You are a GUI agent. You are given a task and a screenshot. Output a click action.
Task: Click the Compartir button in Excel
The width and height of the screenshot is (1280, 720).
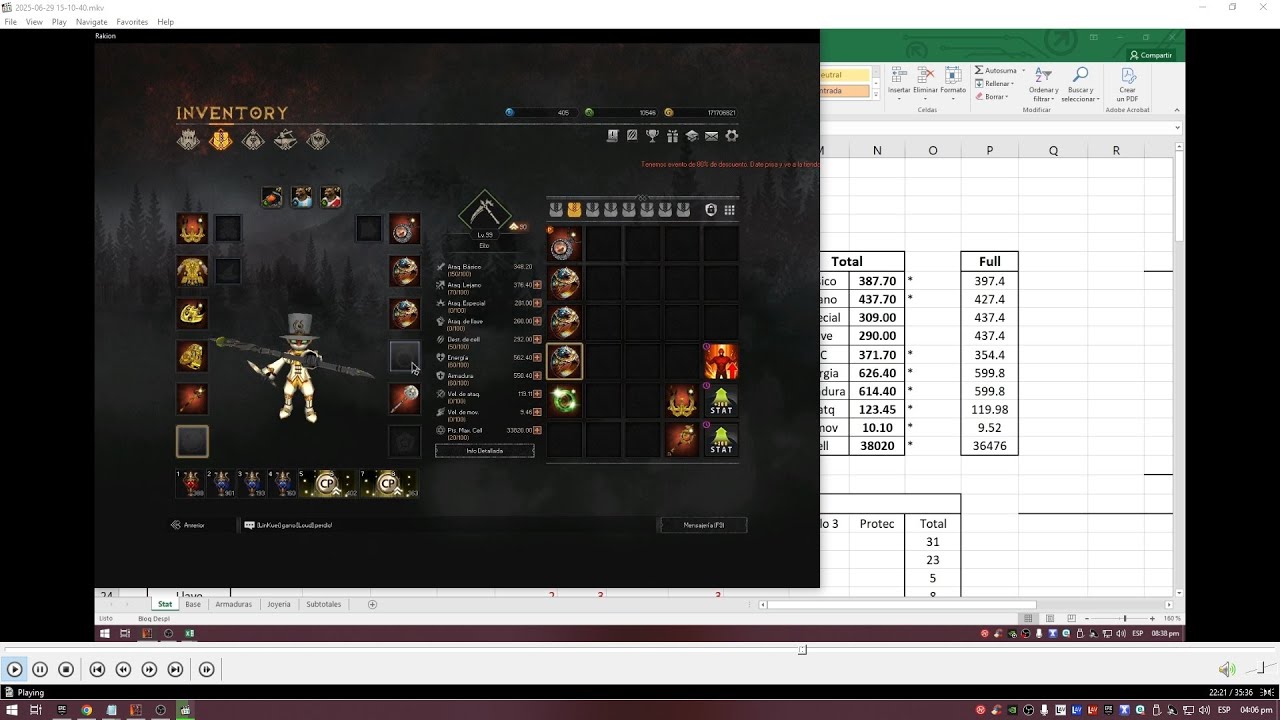[x=1151, y=55]
